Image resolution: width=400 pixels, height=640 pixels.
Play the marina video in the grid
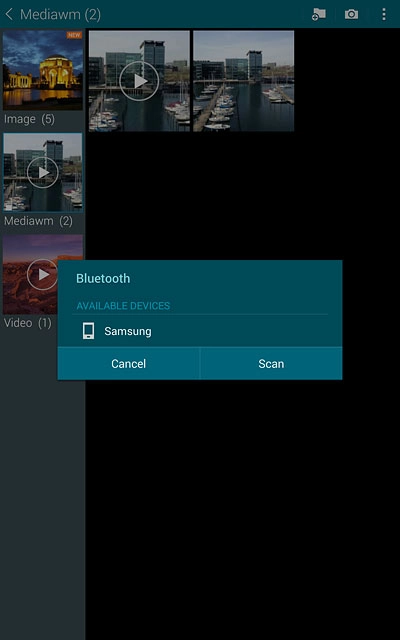pyautogui.click(x=139, y=81)
